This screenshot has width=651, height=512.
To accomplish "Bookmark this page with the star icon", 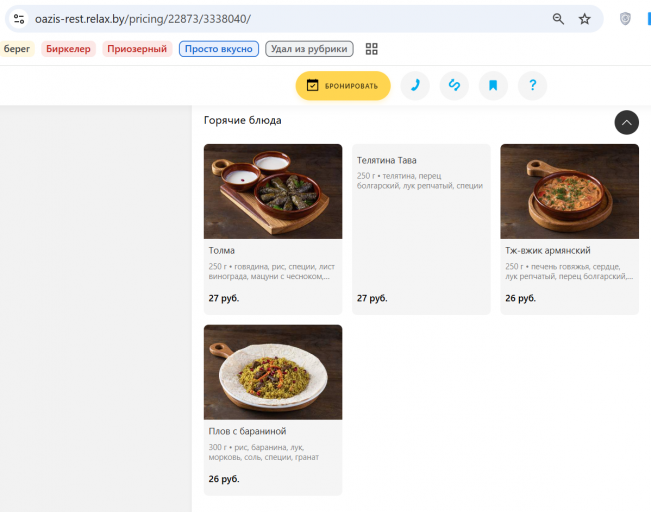I will click(x=585, y=19).
